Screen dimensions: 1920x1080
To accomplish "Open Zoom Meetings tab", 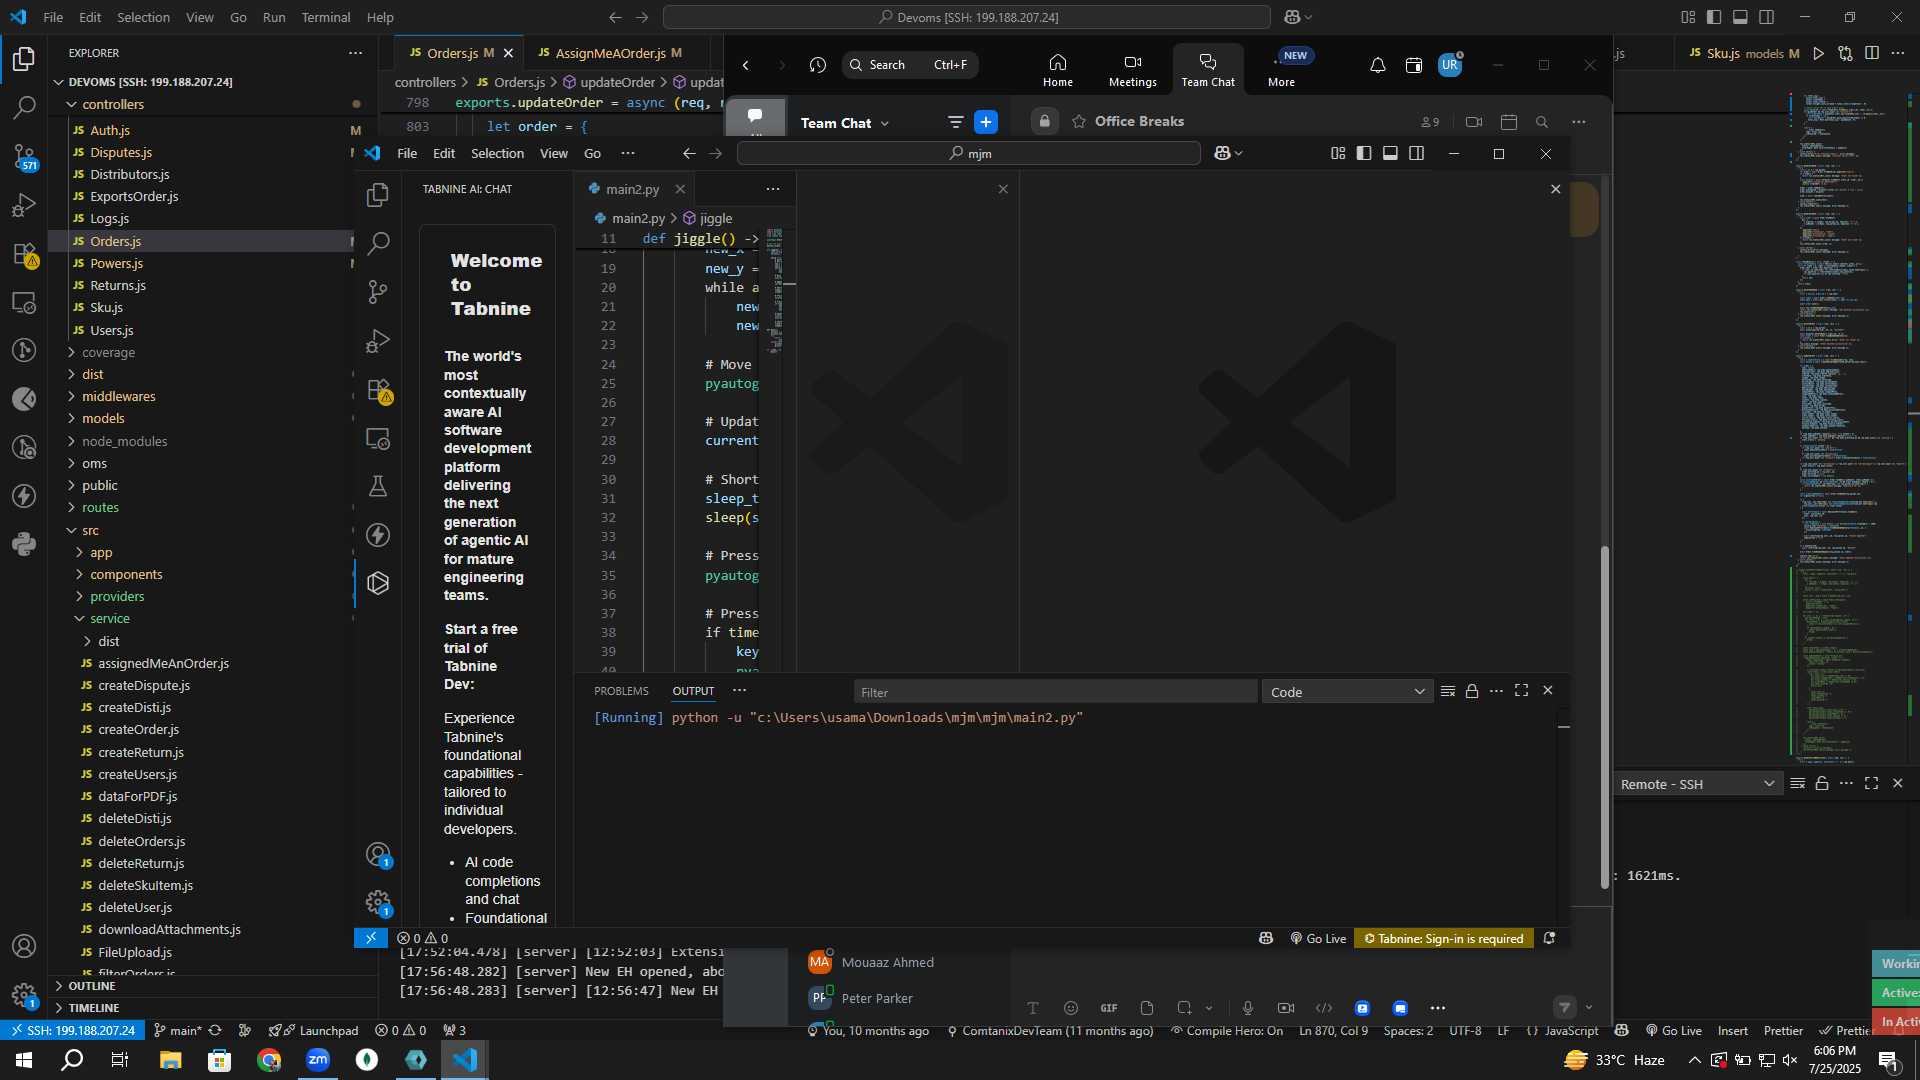I will pos(1132,70).
